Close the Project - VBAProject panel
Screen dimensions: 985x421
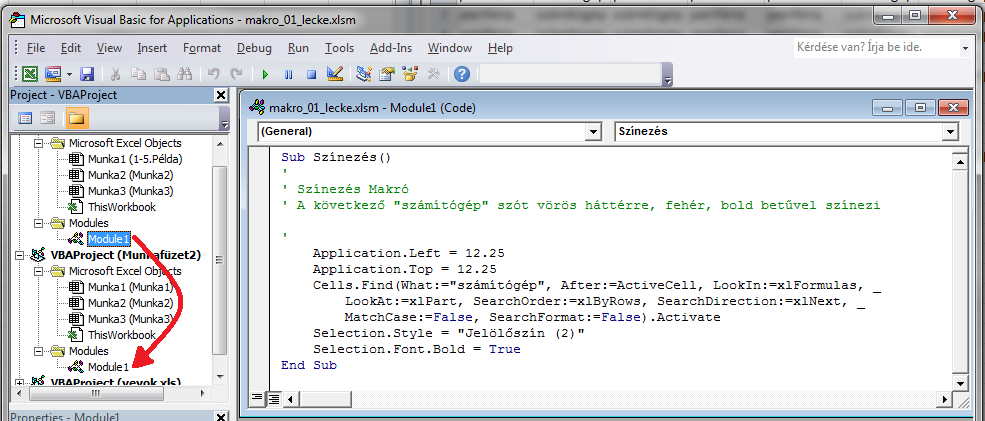tap(220, 95)
